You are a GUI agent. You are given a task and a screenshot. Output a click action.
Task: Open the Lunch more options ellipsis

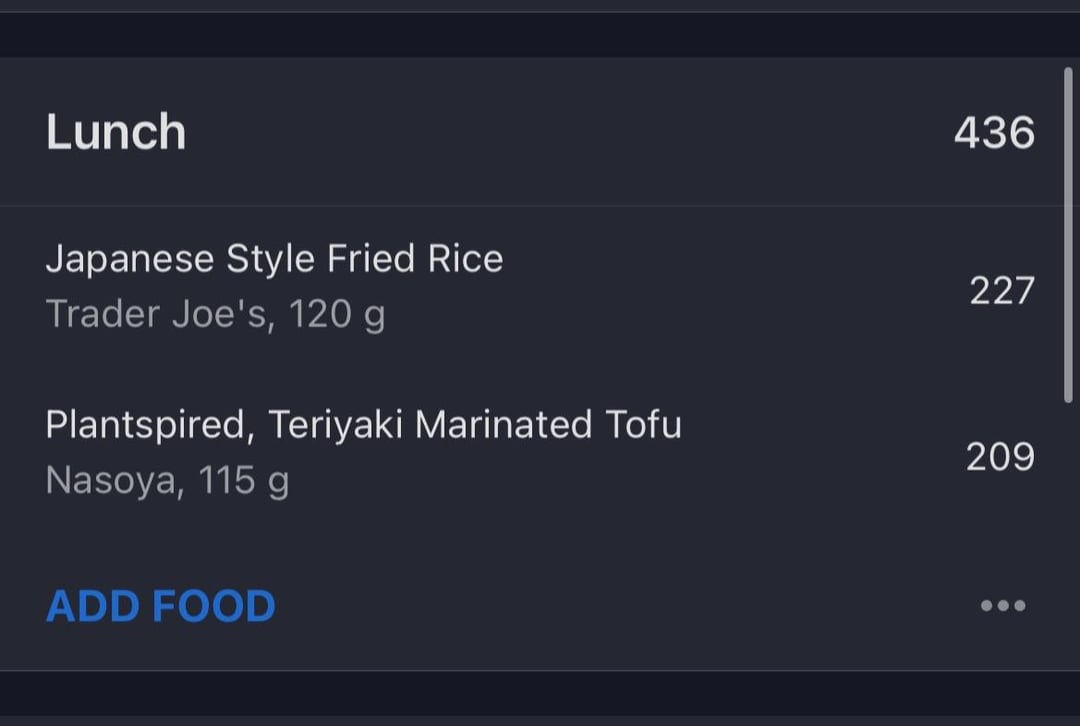[1003, 605]
